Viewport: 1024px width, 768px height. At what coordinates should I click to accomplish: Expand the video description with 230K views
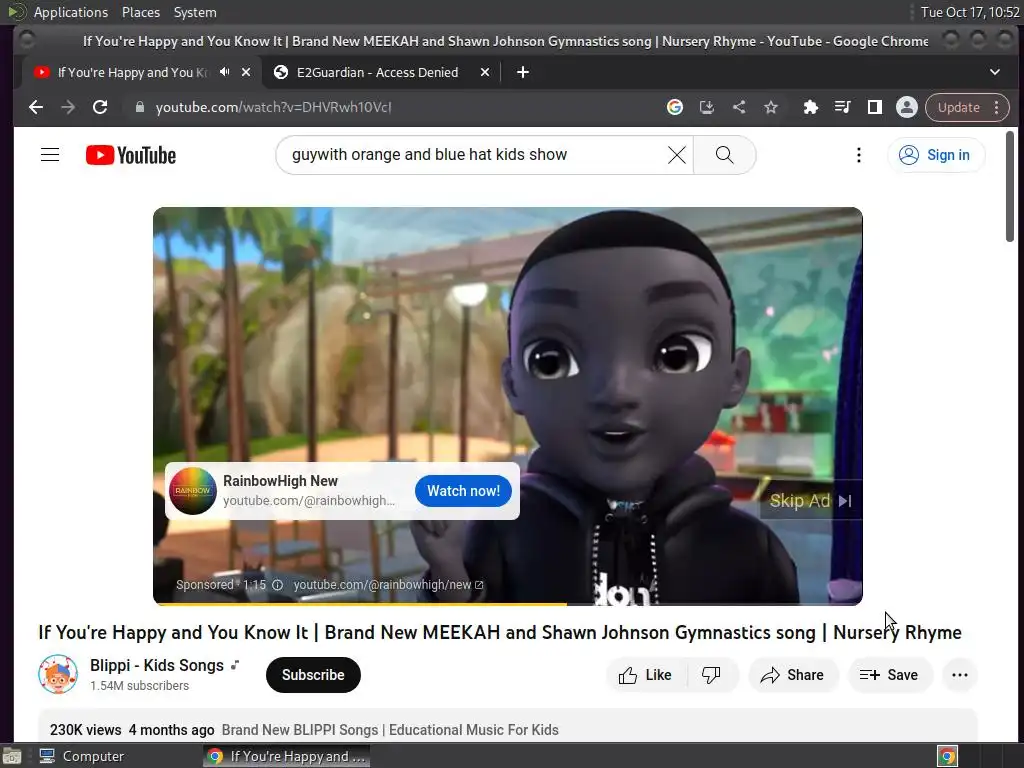click(x=507, y=726)
